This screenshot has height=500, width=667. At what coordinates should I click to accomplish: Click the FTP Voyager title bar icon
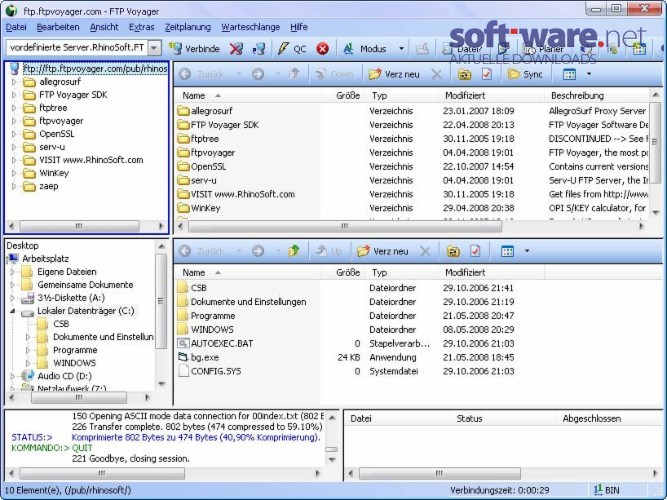(x=11, y=11)
